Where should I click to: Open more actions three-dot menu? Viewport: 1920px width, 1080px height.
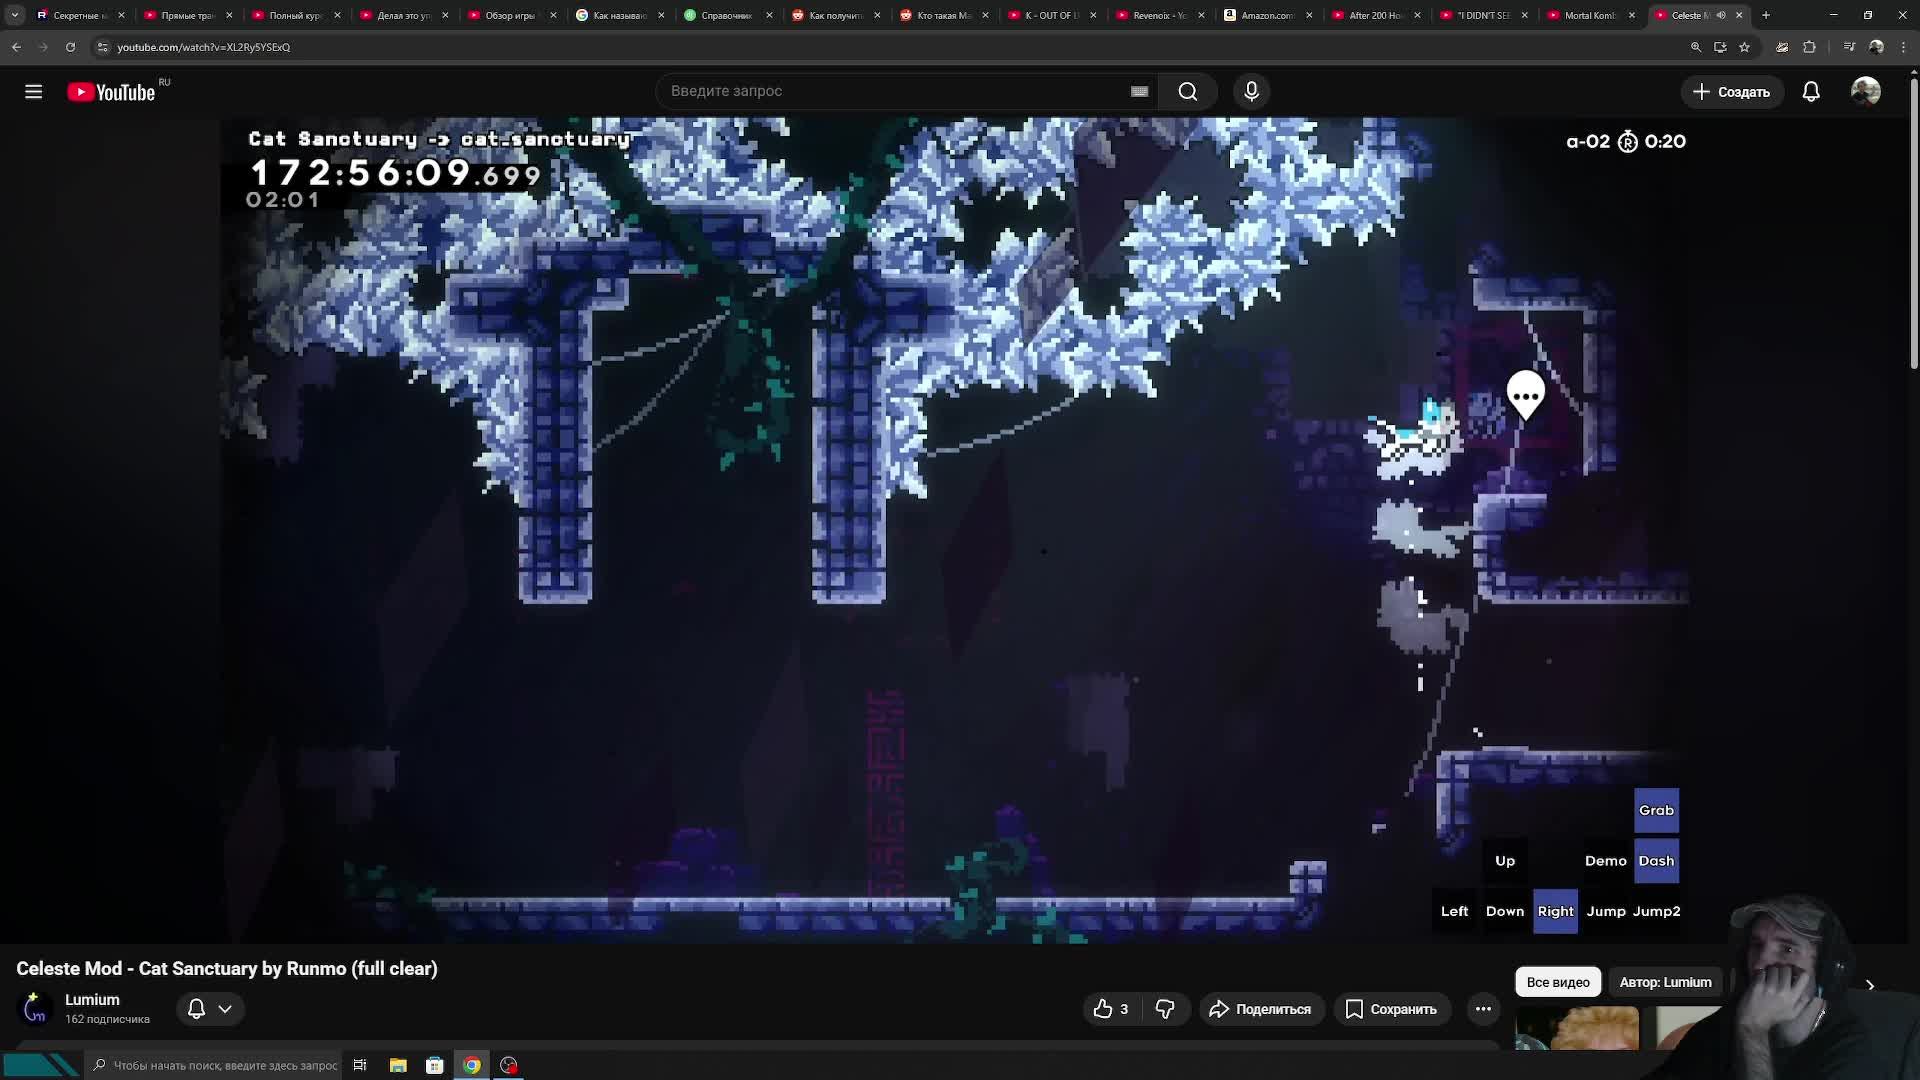pos(1483,1009)
